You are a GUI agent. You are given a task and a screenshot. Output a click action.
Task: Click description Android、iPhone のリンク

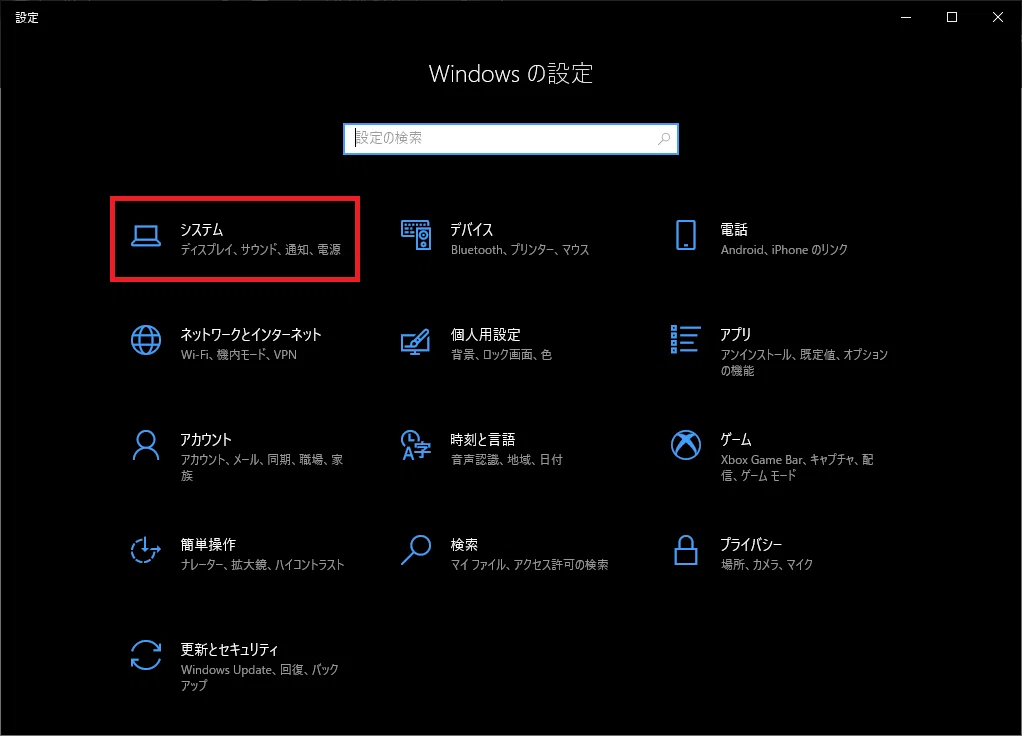784,250
